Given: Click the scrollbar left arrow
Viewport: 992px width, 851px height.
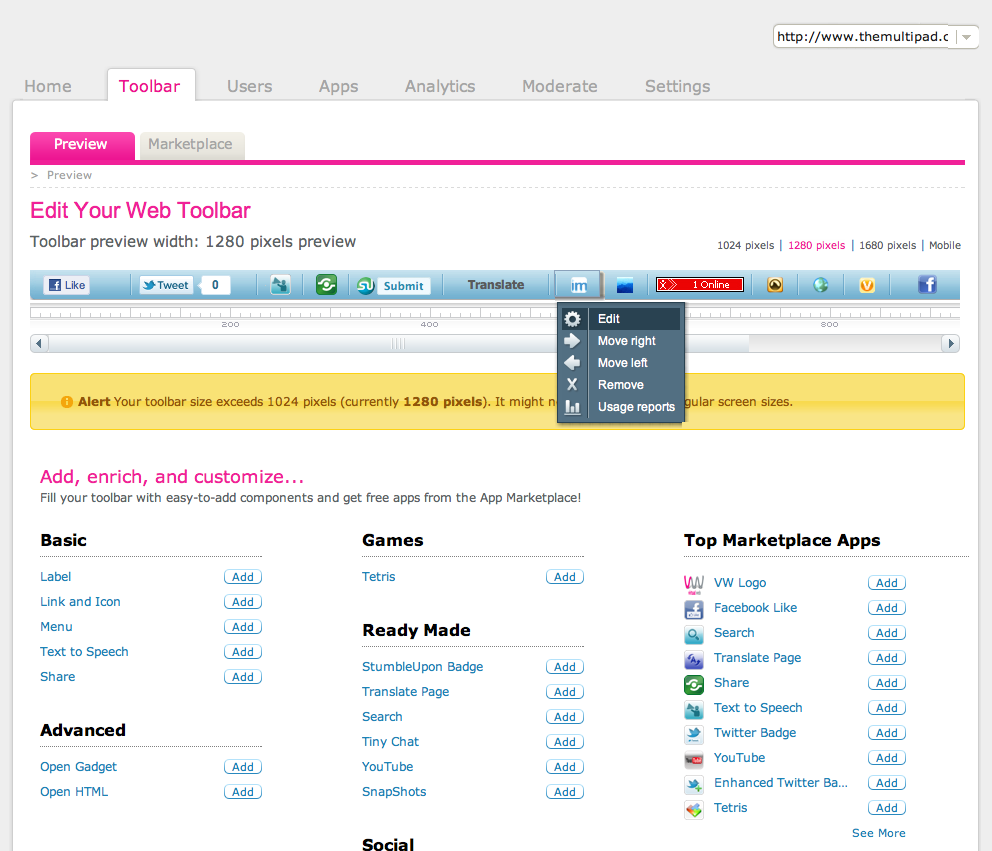Looking at the screenshot, I should pyautogui.click(x=39, y=344).
